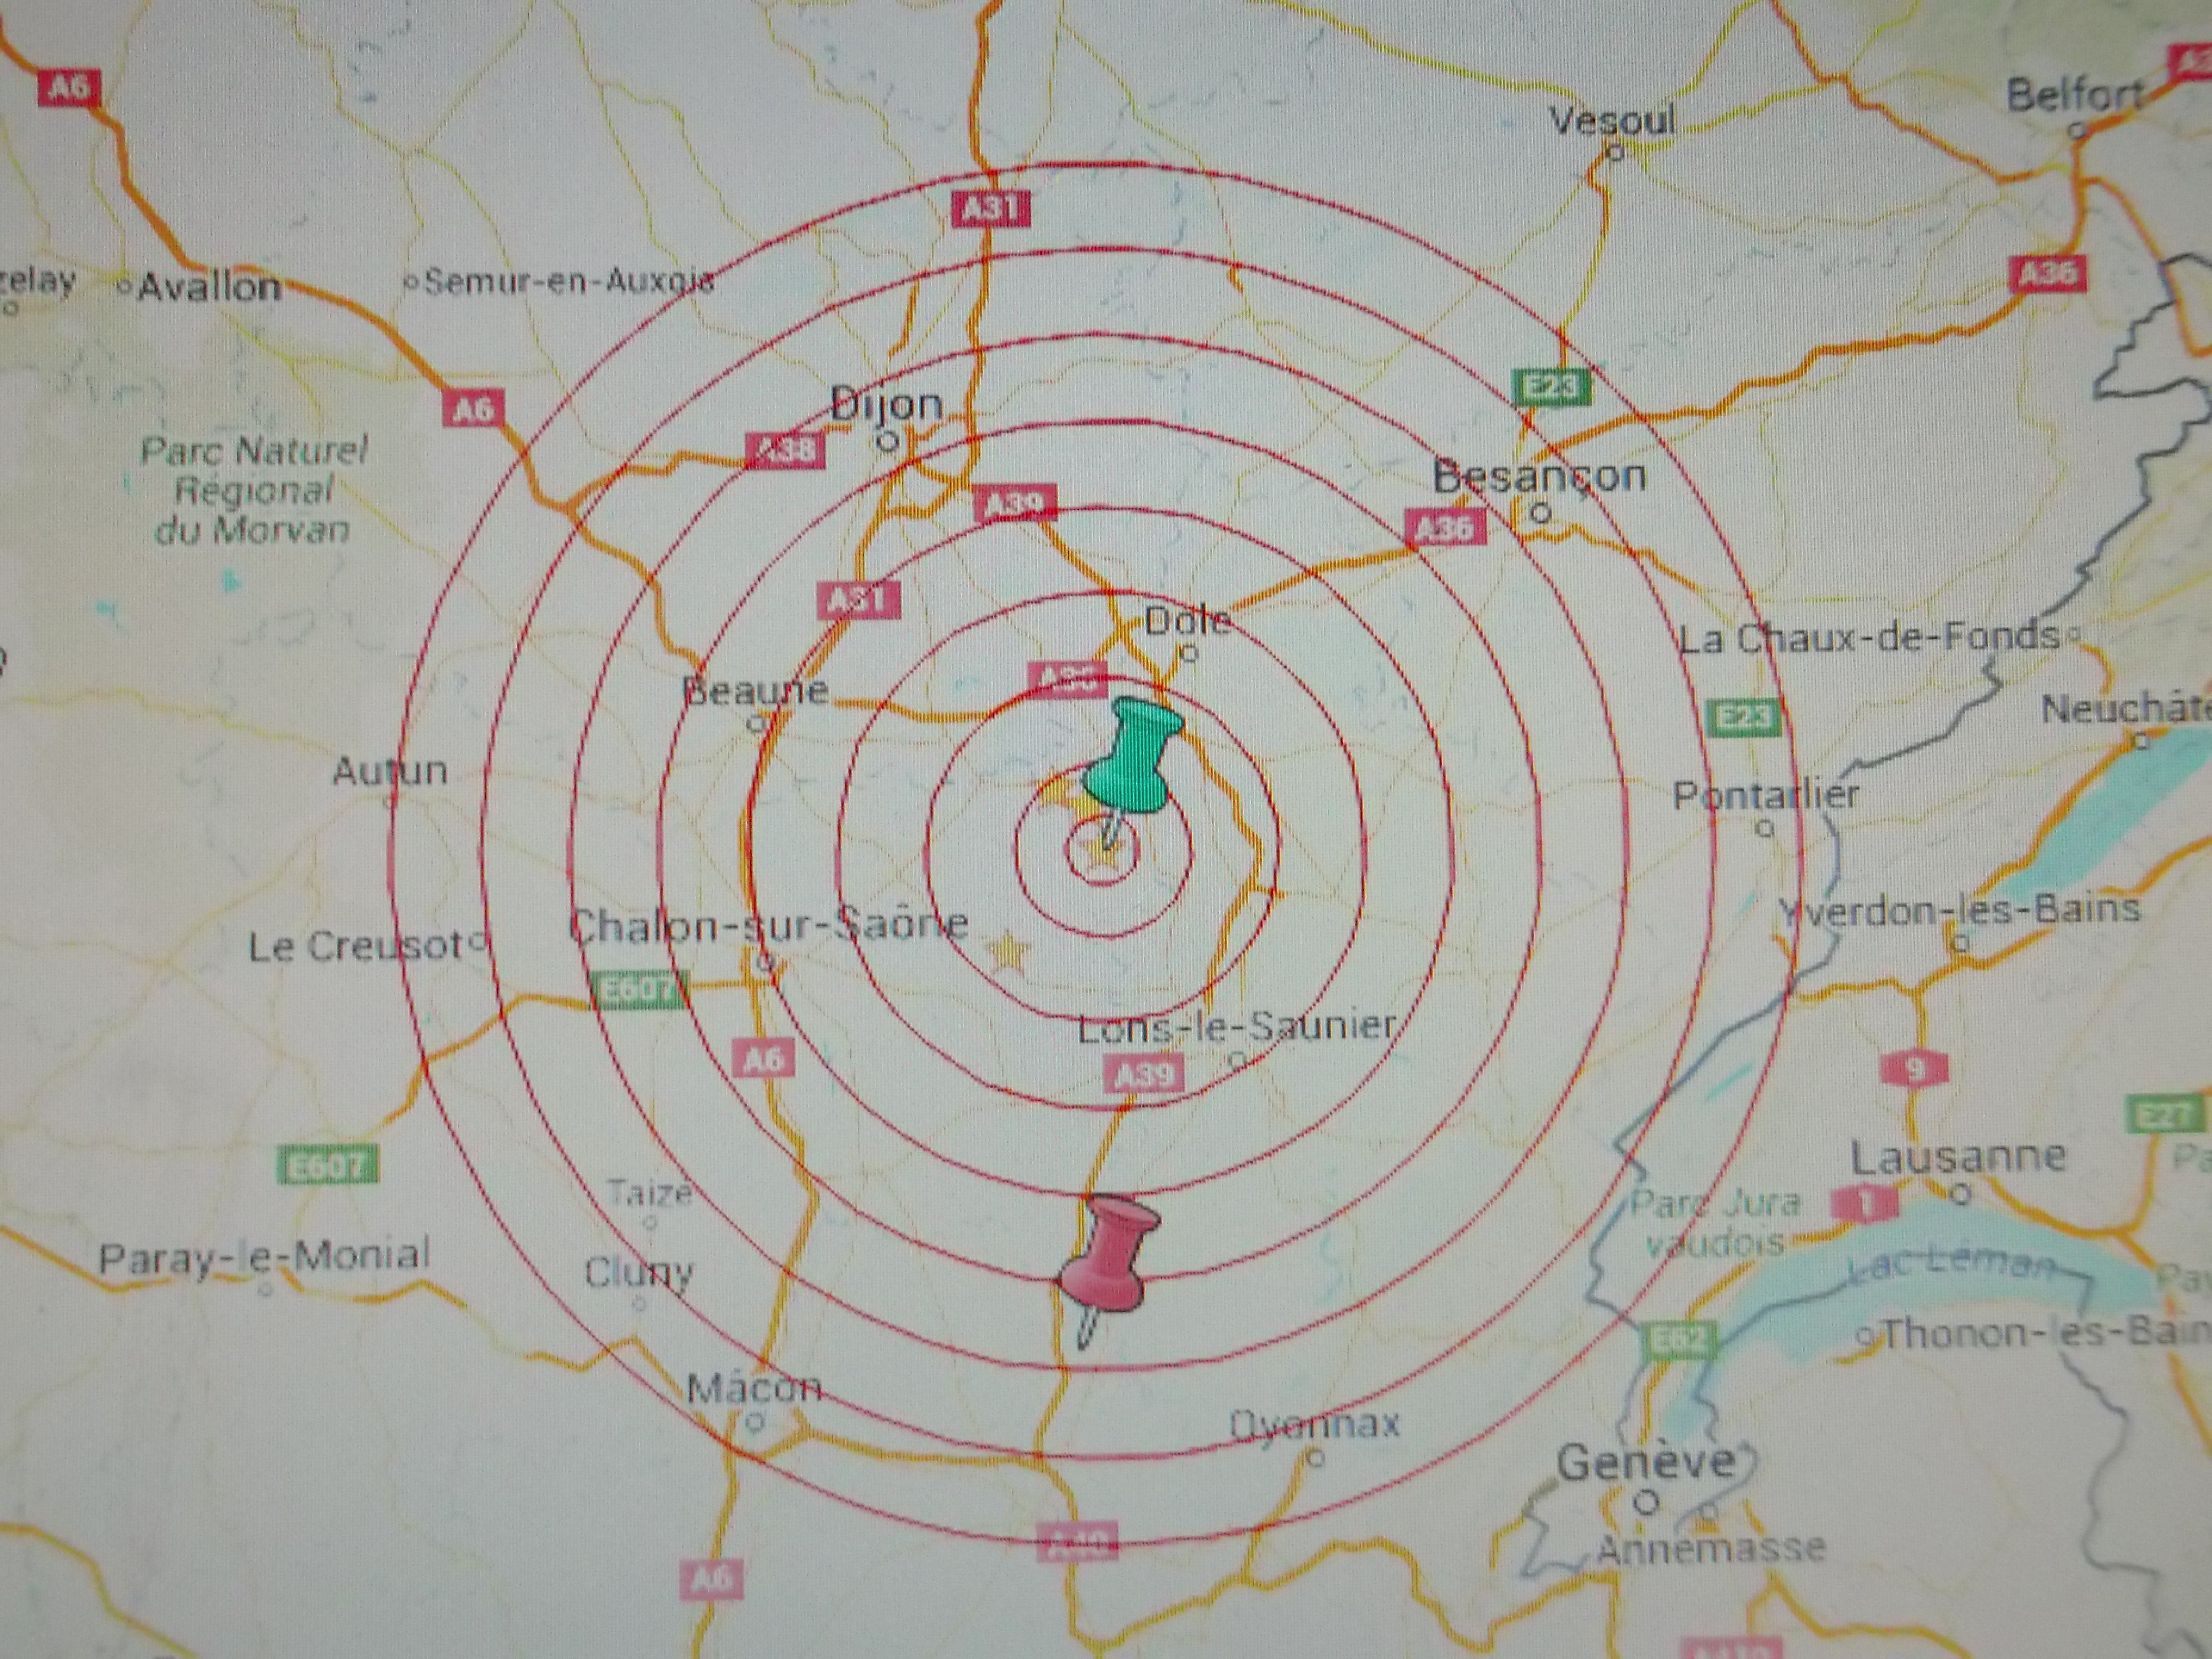Viewport: 2212px width, 1659px height.
Task: Click the Vesoul city label
Action: tap(1612, 122)
